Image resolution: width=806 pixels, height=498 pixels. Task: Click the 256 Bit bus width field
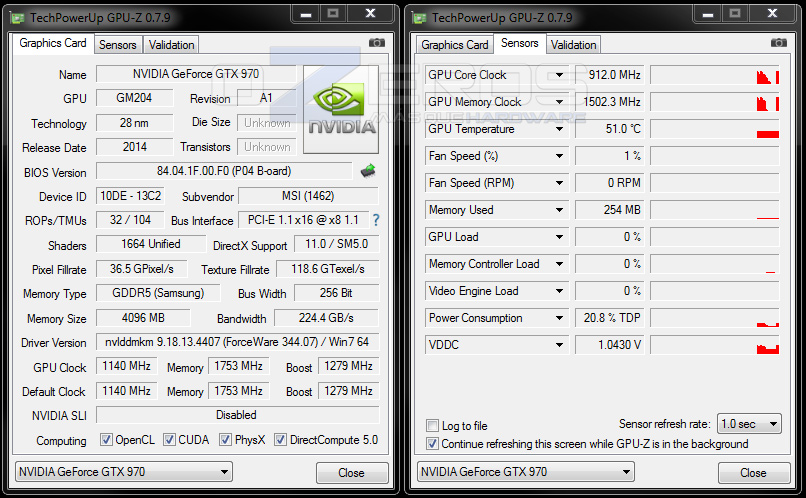[336, 293]
